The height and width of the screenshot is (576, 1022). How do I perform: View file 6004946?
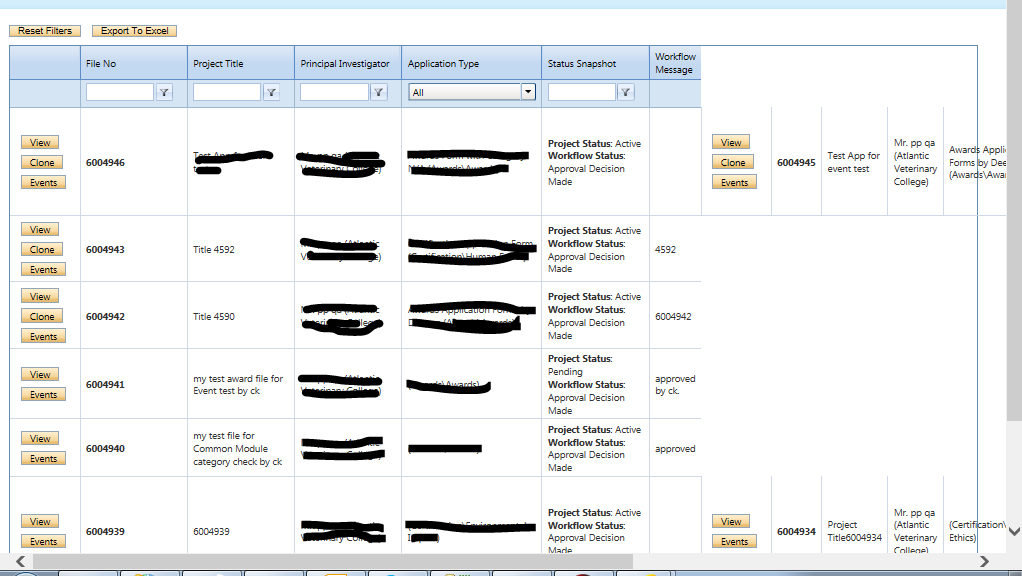pyautogui.click(x=40, y=142)
